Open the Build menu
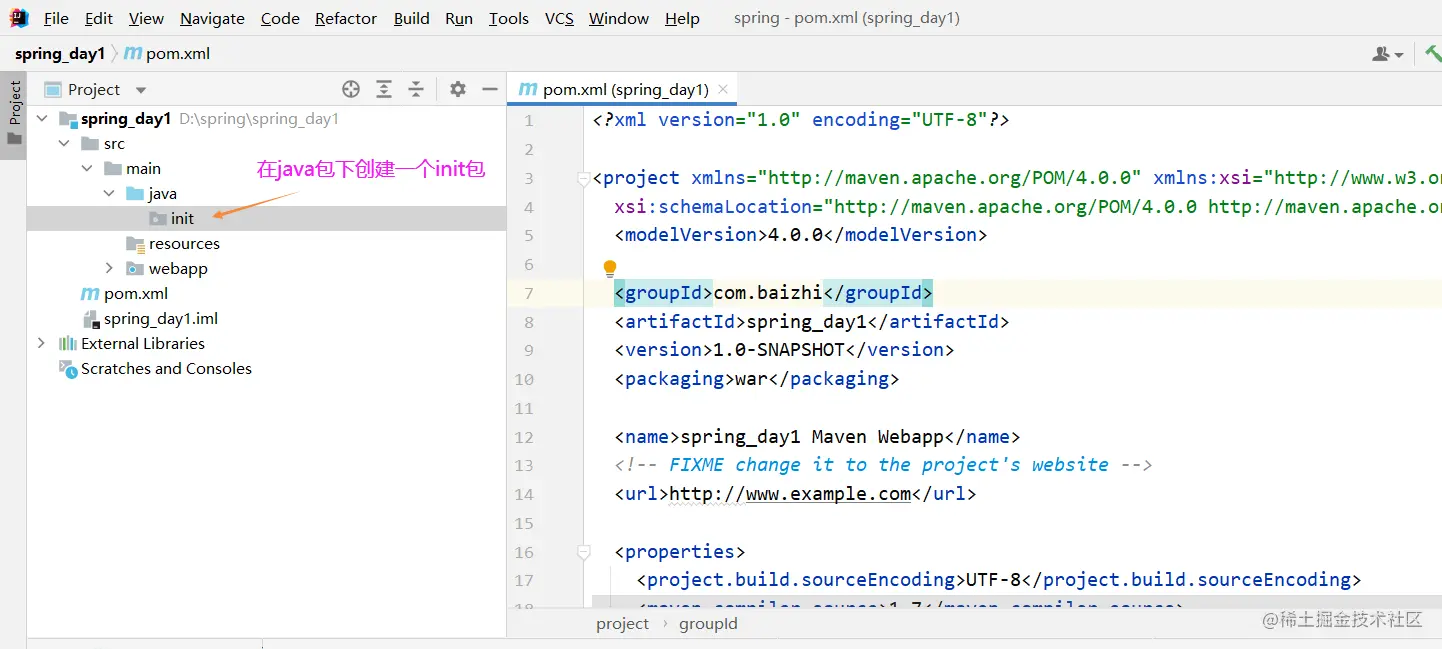The width and height of the screenshot is (1442, 649). (x=411, y=18)
